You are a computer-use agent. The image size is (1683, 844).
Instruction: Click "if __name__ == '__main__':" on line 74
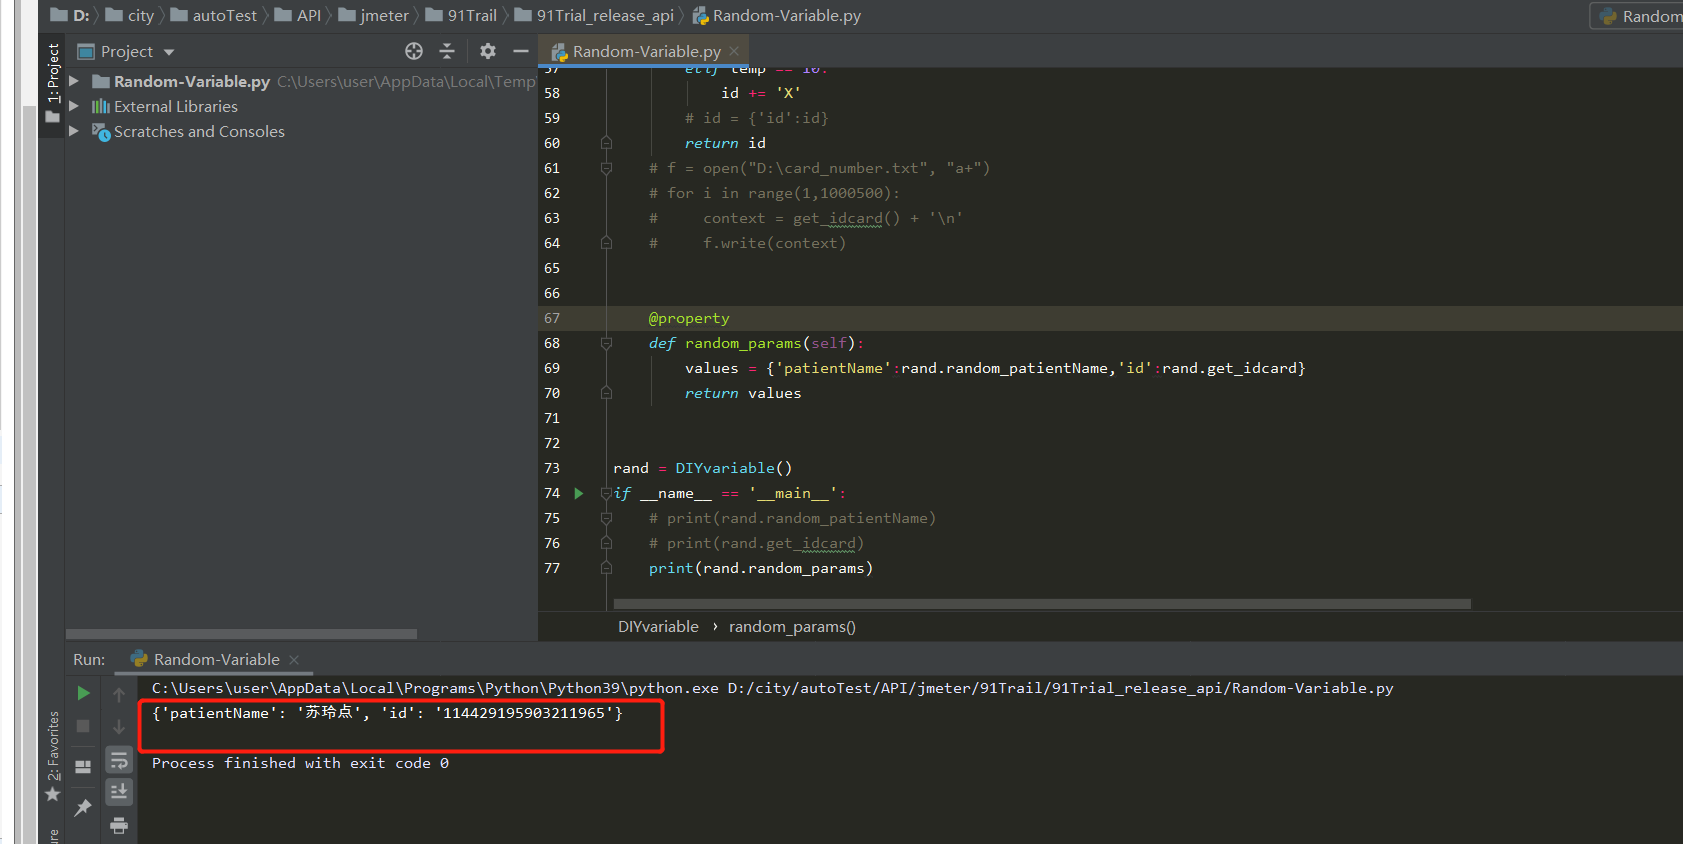(730, 493)
